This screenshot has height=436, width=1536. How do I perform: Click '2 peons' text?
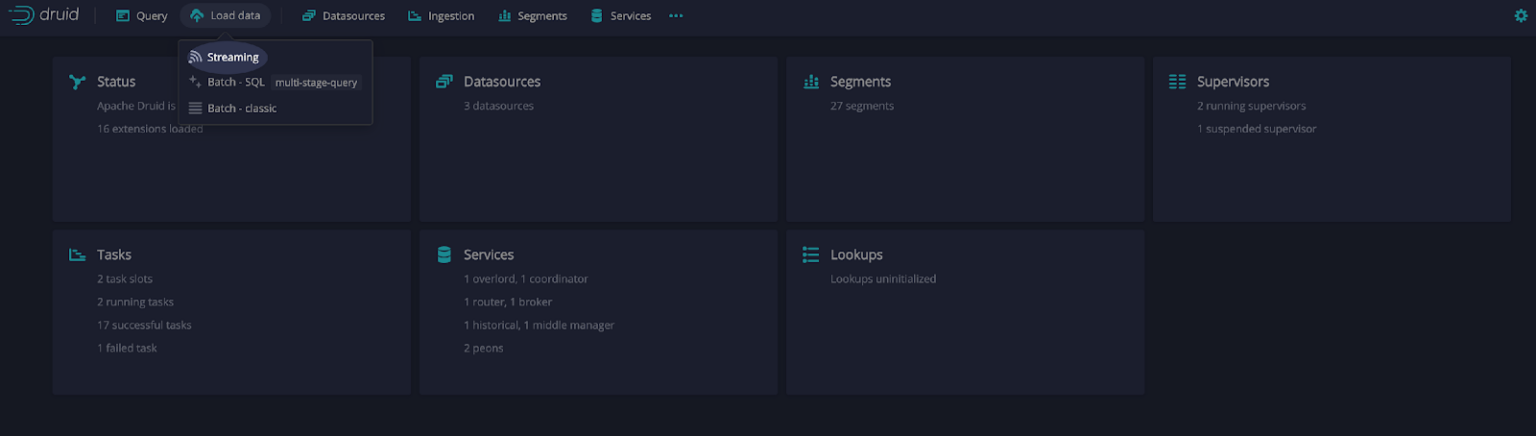pos(484,348)
